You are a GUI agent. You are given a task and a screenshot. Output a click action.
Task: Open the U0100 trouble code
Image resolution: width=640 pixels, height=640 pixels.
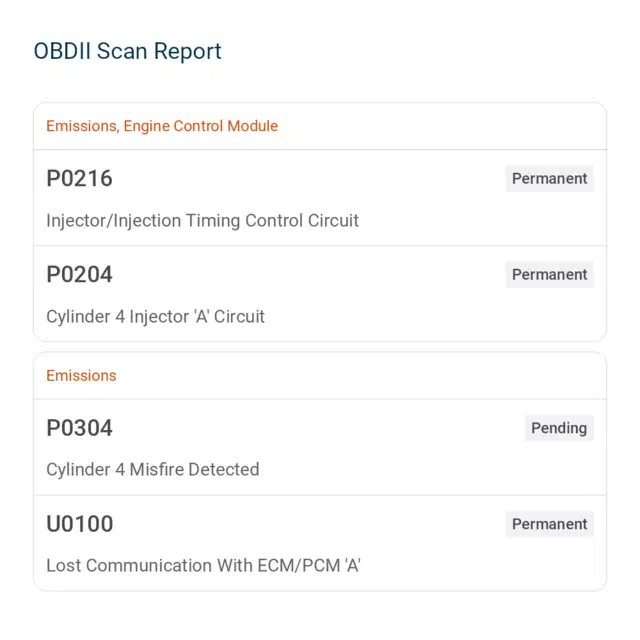pyautogui.click(x=80, y=524)
